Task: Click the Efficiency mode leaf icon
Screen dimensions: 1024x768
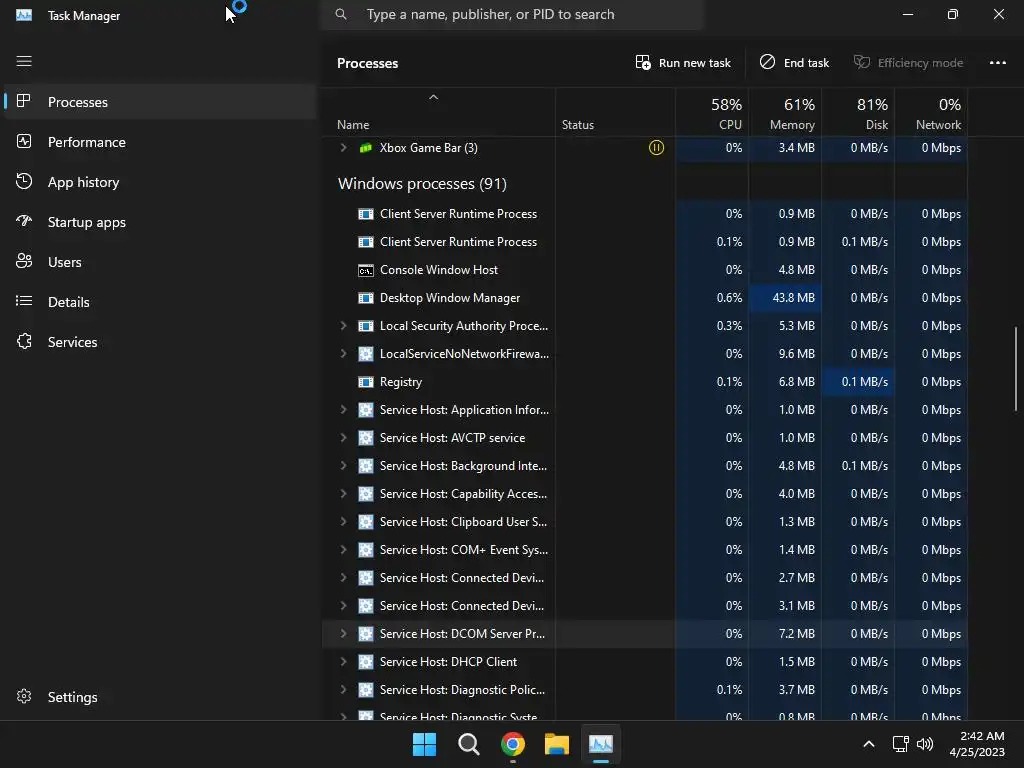Action: 861,62
